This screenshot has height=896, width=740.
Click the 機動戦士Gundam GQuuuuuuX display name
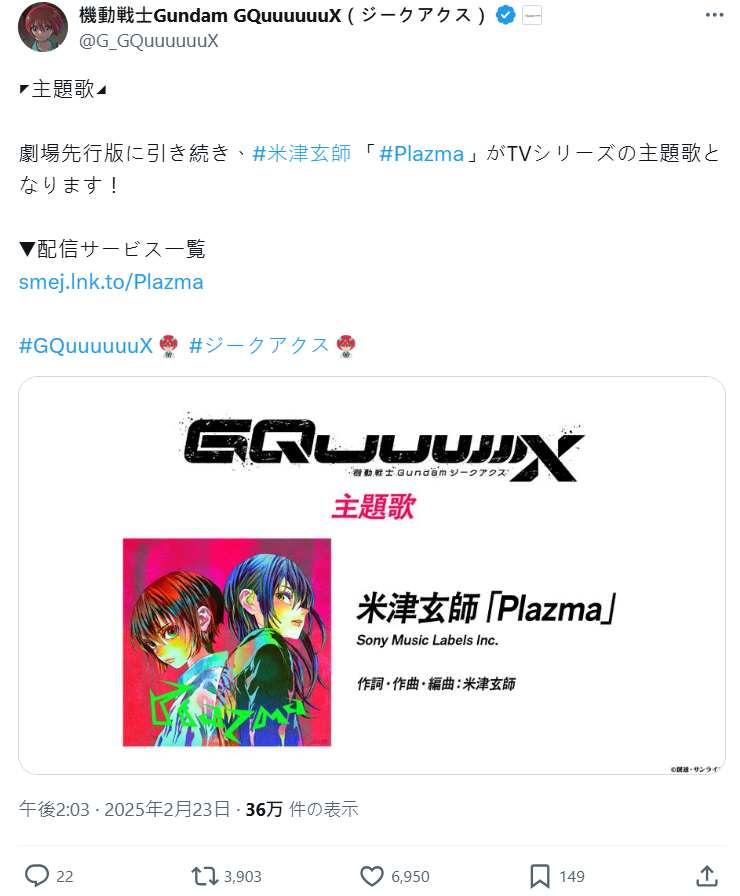click(x=282, y=15)
